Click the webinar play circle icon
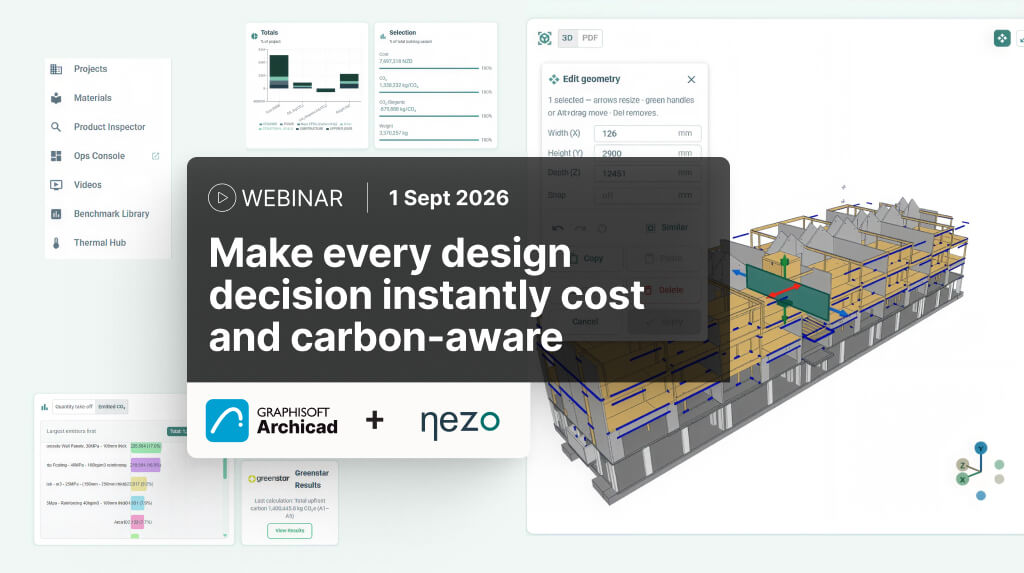 [222, 198]
